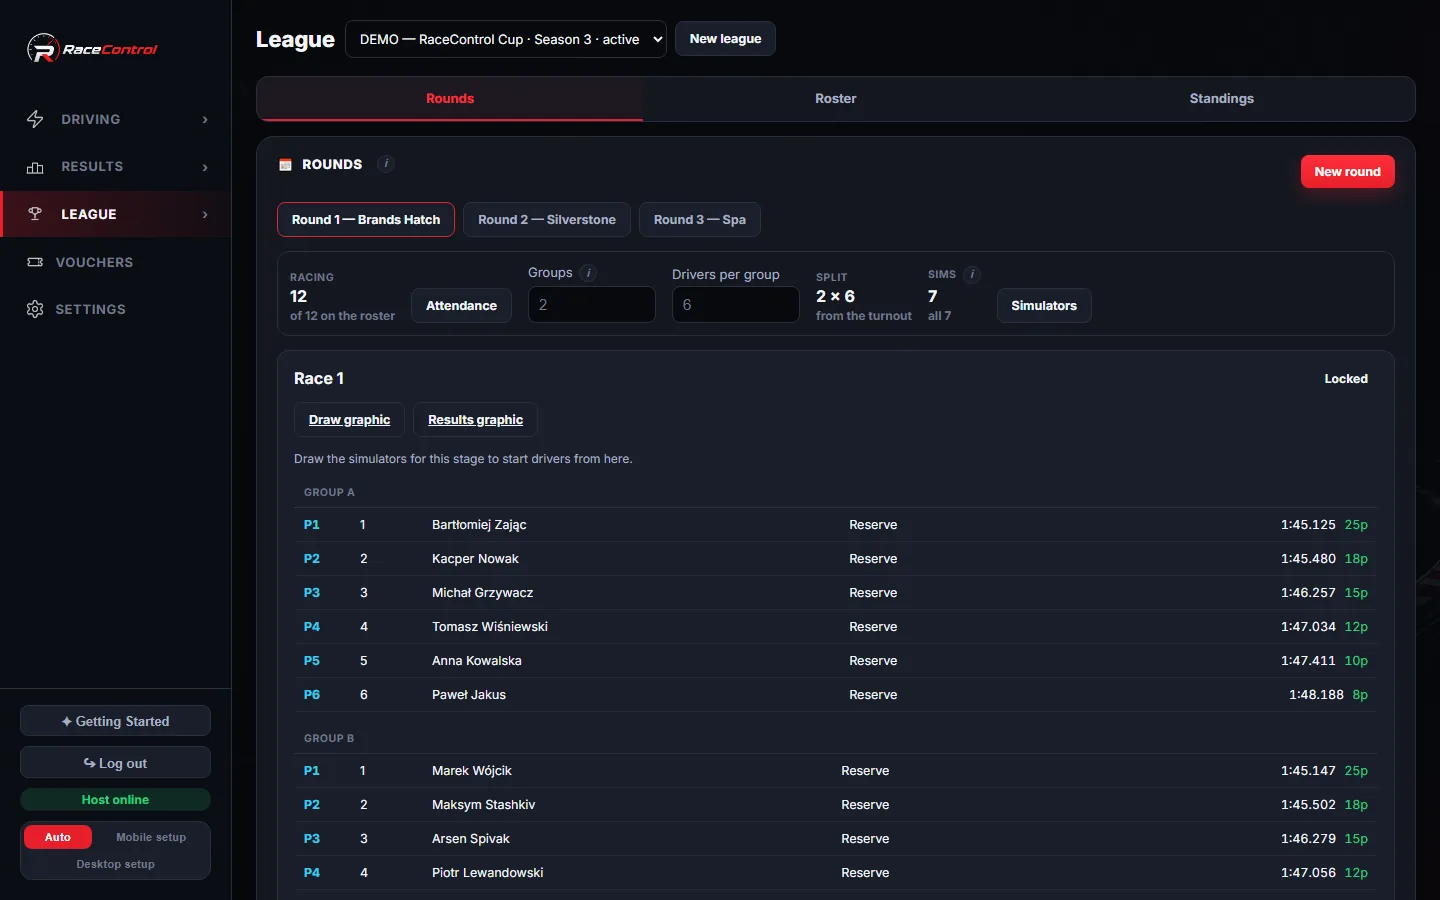The image size is (1440, 900).
Task: Click driver name Marek Wójcik
Action: point(472,771)
